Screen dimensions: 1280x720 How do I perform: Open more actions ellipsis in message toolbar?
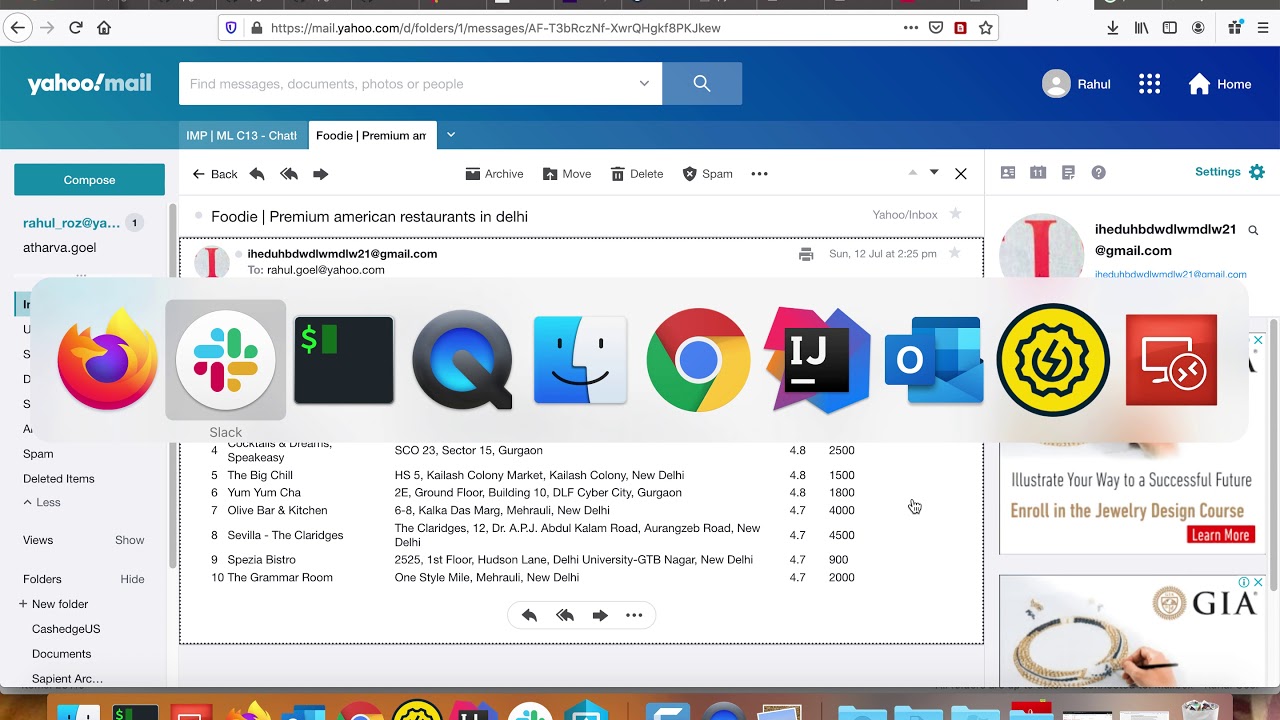point(760,174)
